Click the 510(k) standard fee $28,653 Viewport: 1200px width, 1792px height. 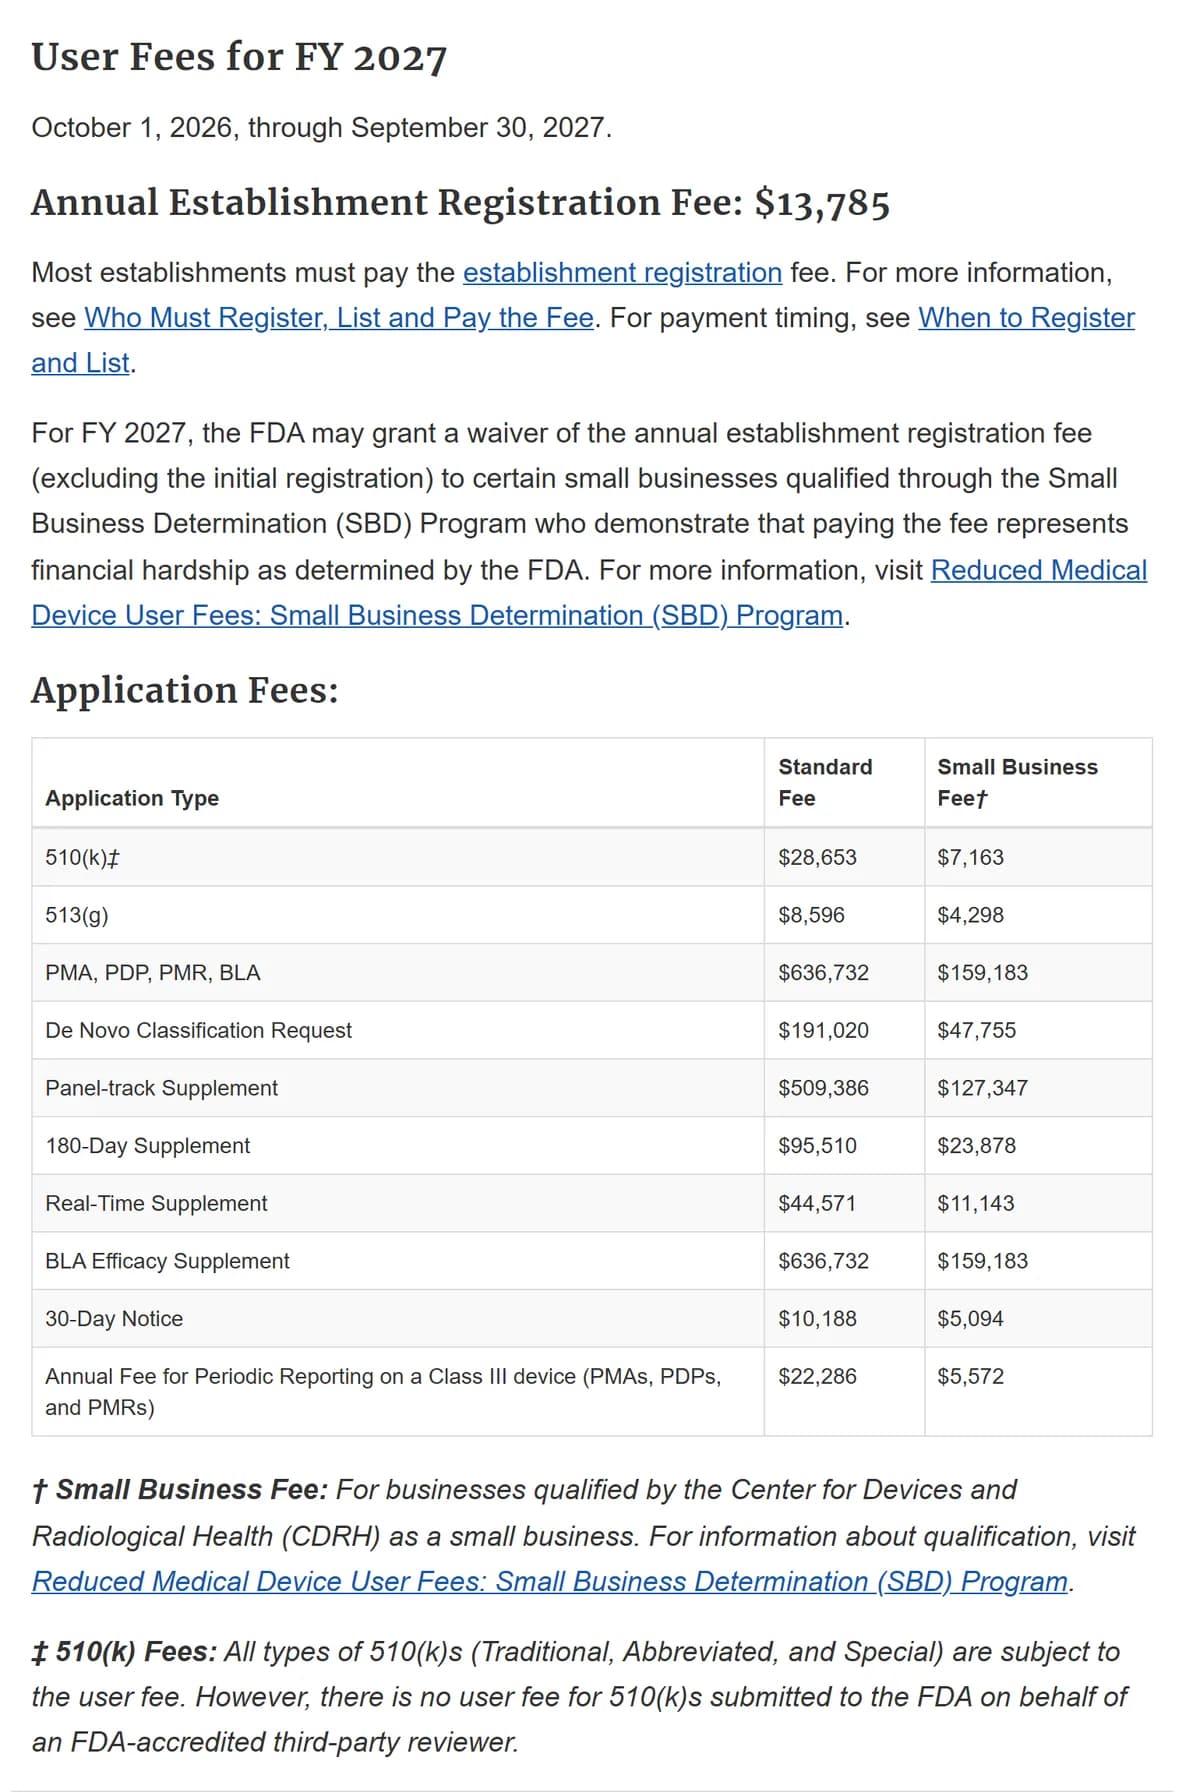[818, 857]
